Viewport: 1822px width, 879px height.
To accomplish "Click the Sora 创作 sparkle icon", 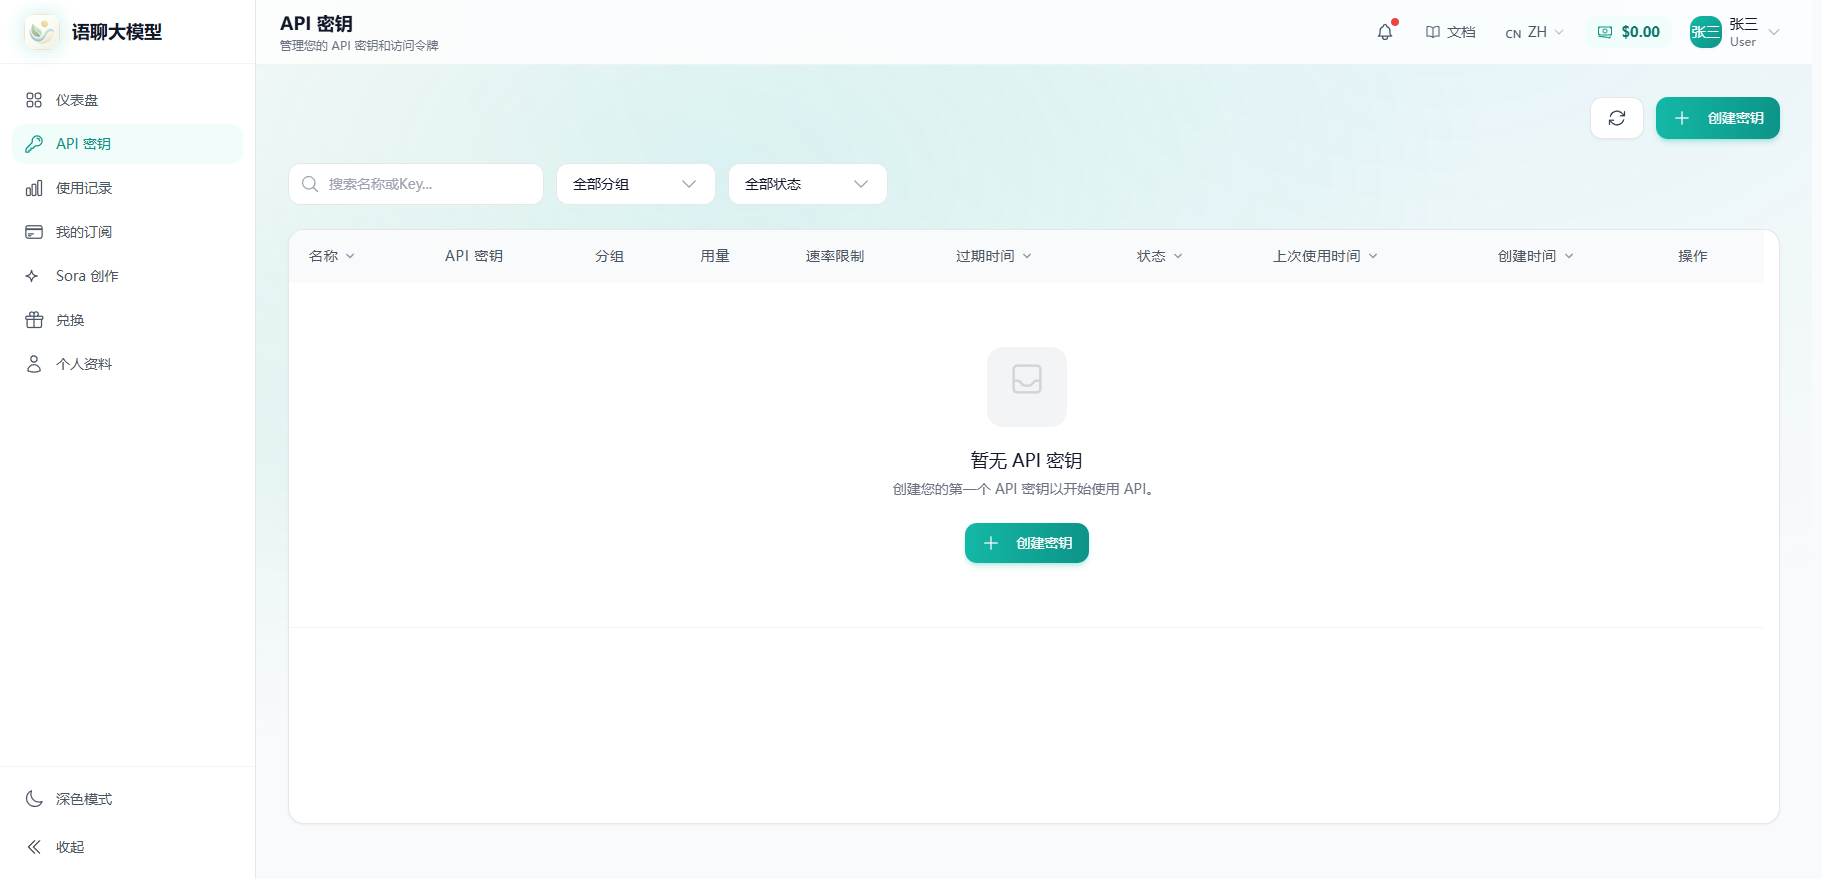I will pos(32,276).
